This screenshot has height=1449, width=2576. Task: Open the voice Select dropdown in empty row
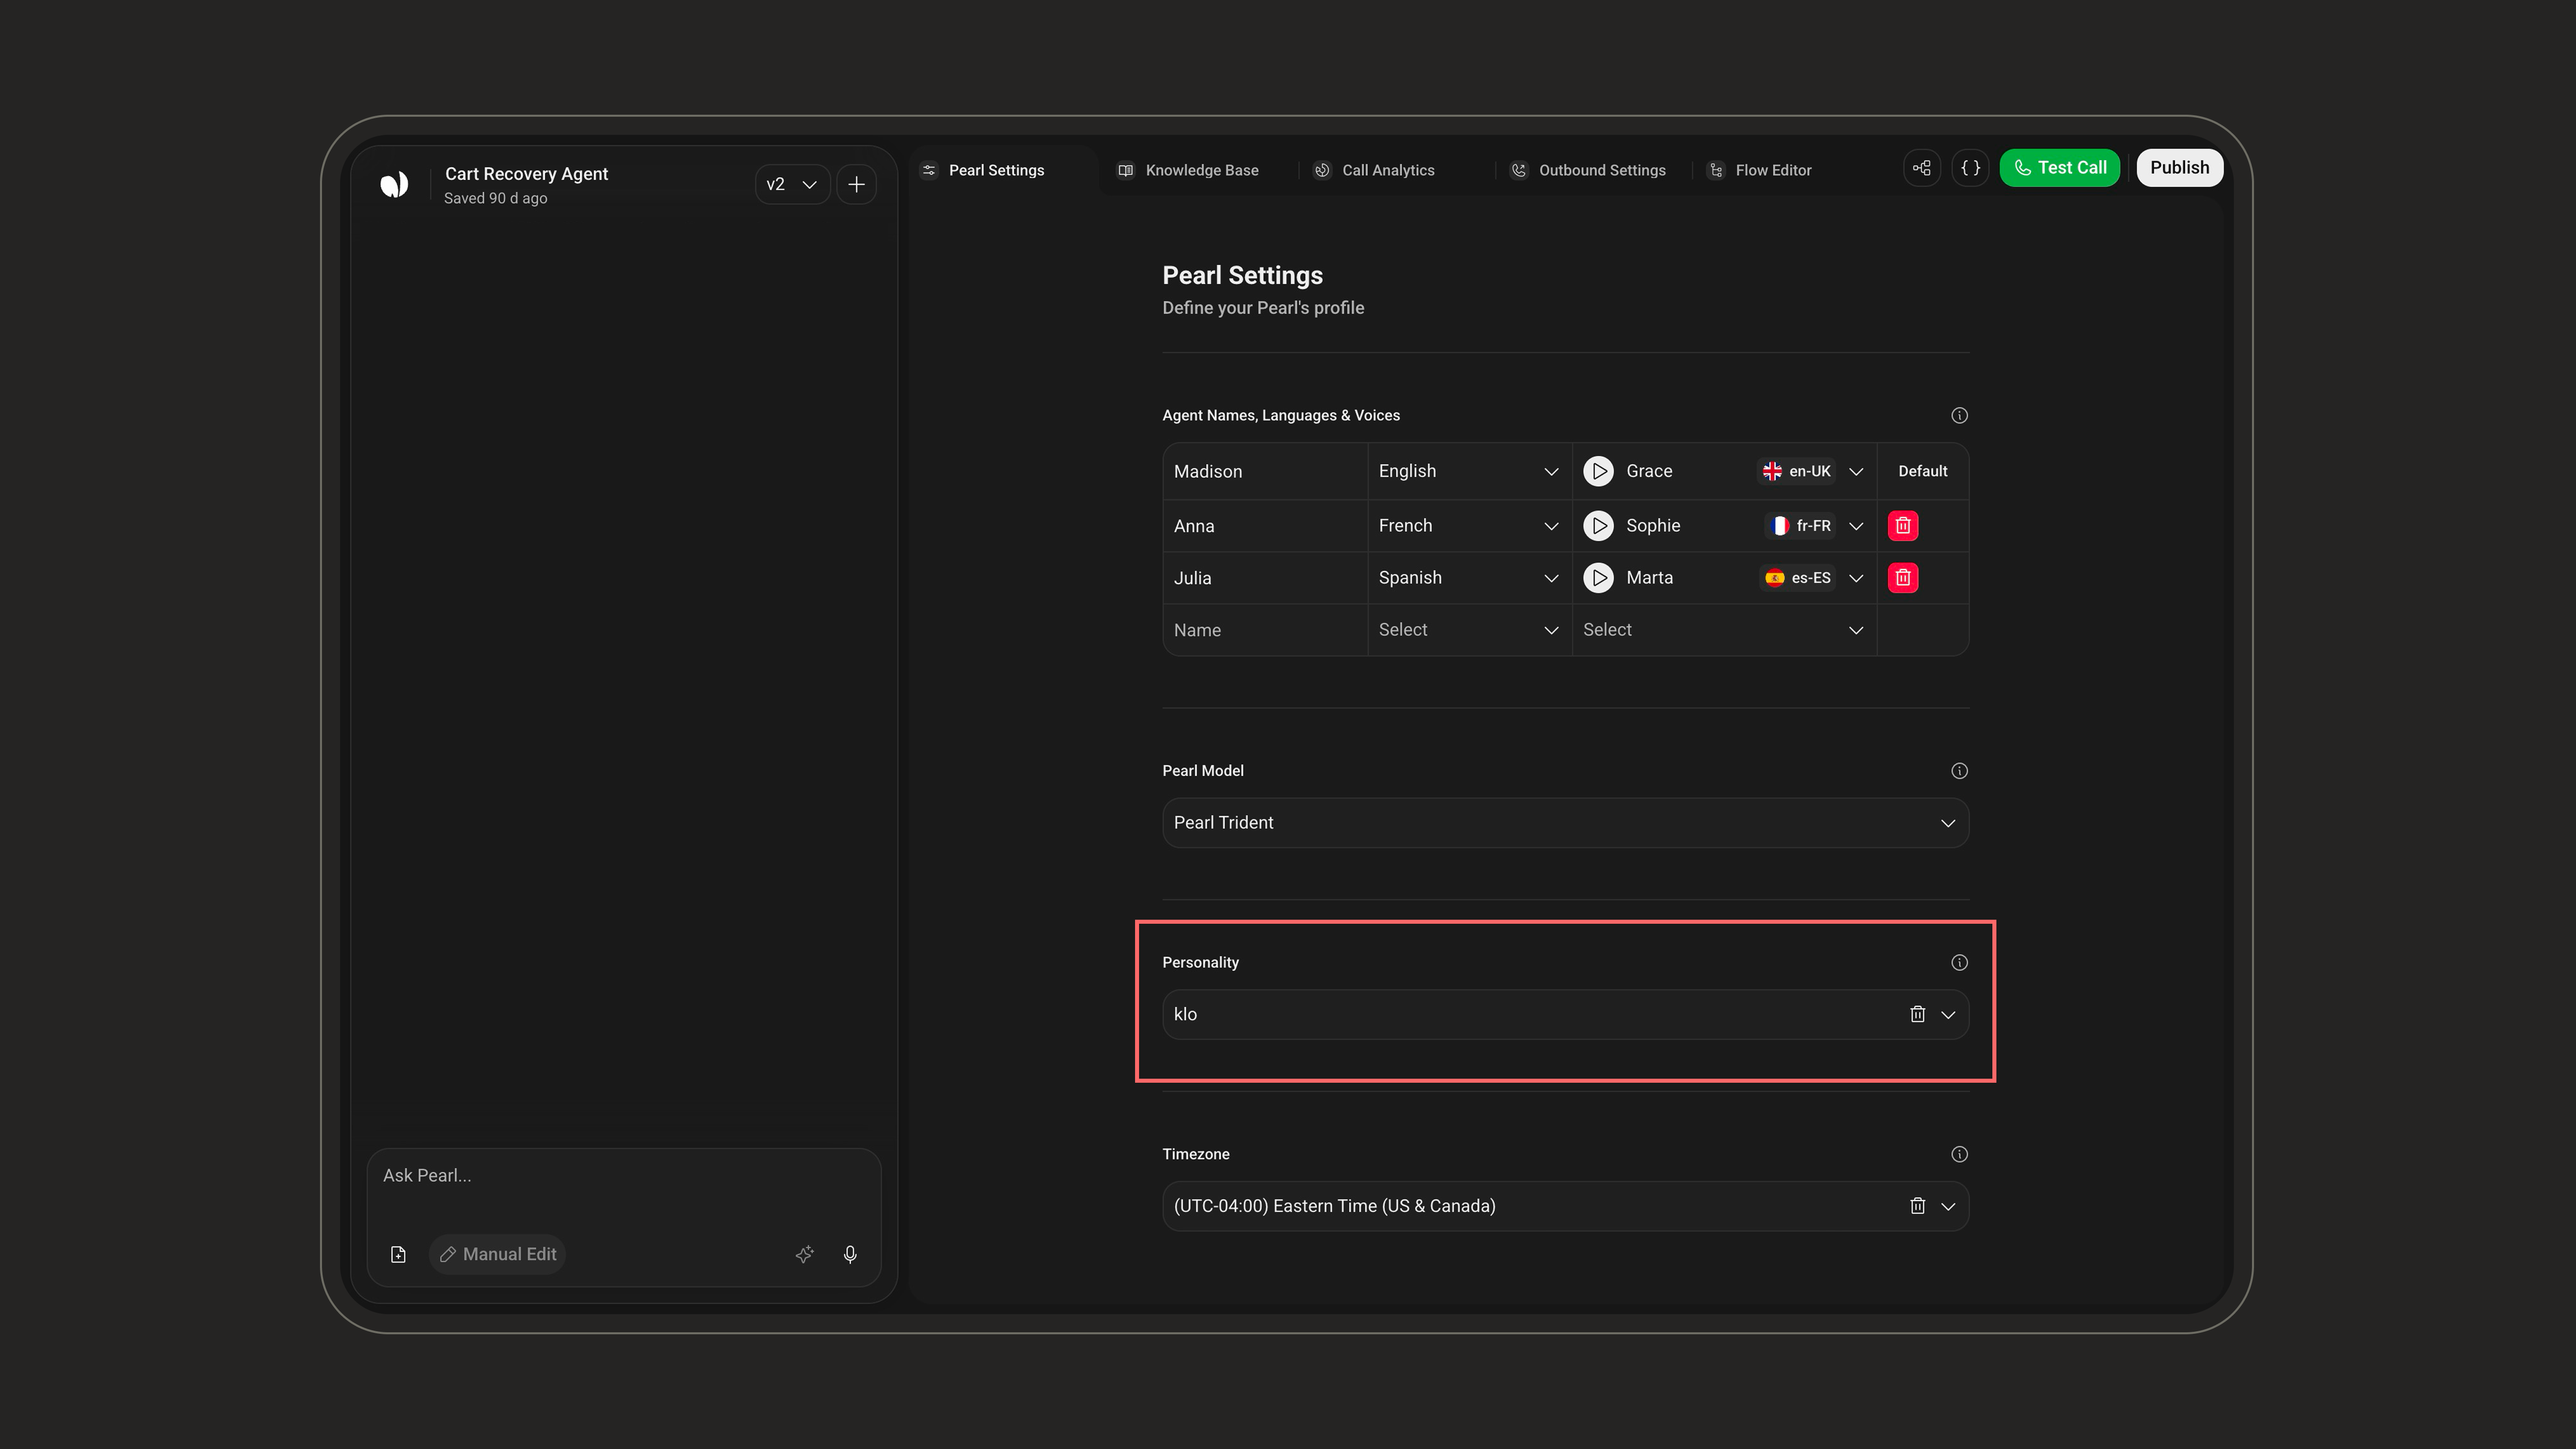click(1724, 630)
